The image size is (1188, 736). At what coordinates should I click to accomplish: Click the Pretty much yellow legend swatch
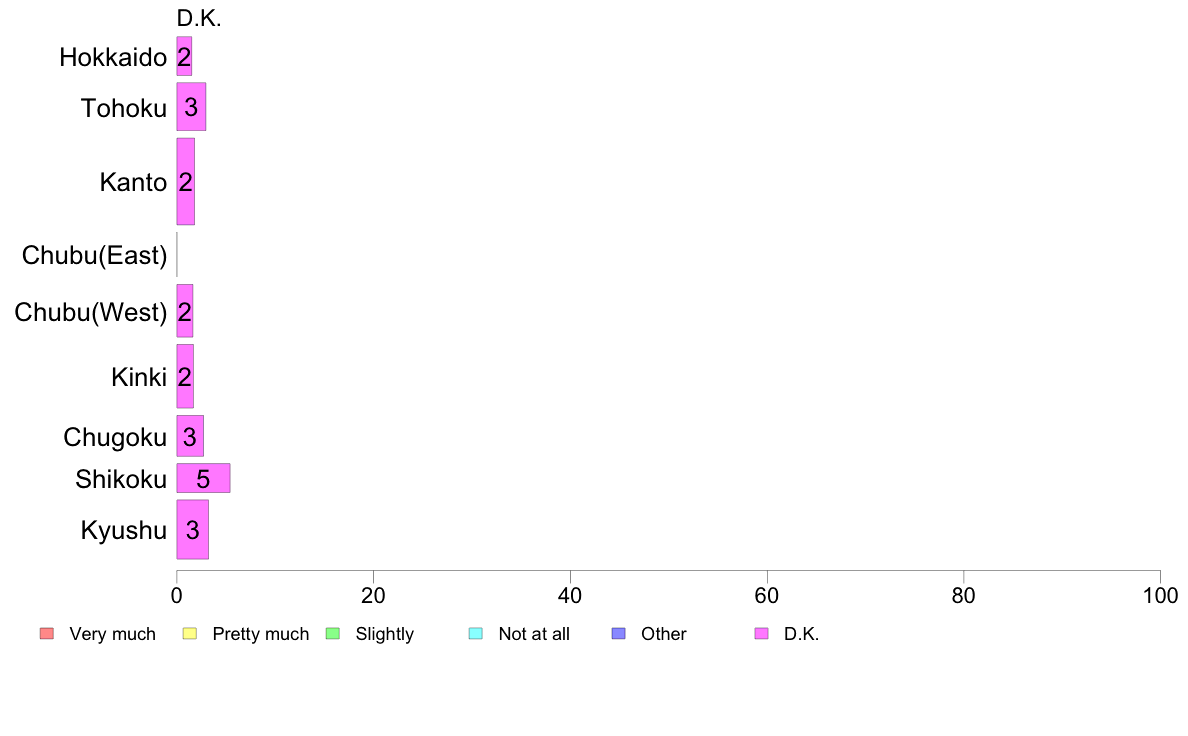[x=189, y=634]
